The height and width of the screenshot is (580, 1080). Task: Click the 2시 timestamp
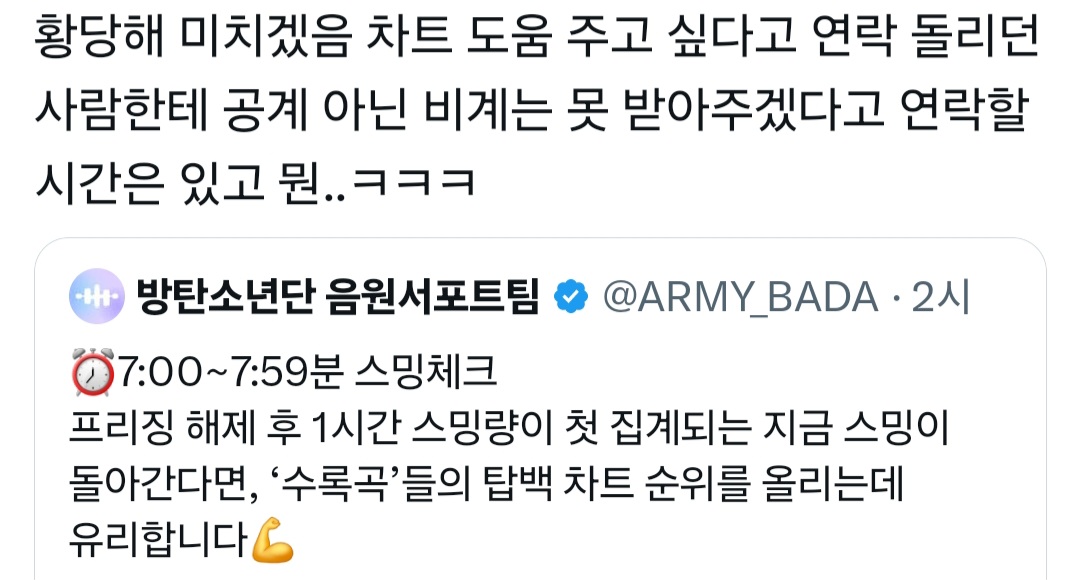941,297
